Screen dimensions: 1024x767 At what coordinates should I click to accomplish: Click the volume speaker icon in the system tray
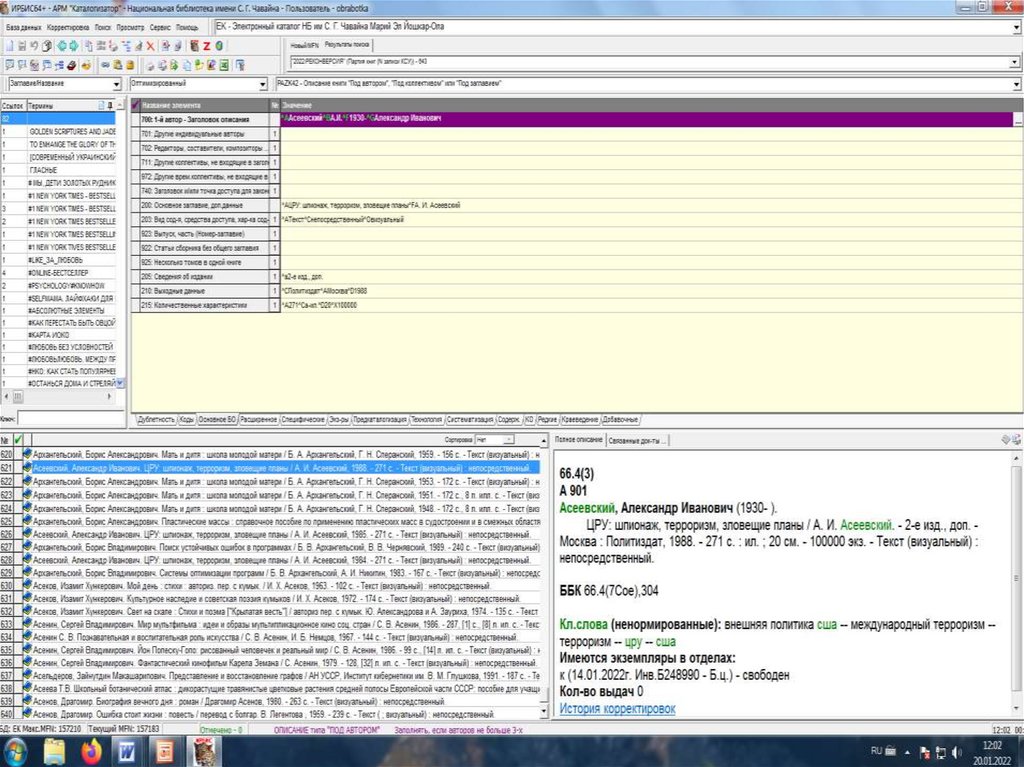(957, 751)
